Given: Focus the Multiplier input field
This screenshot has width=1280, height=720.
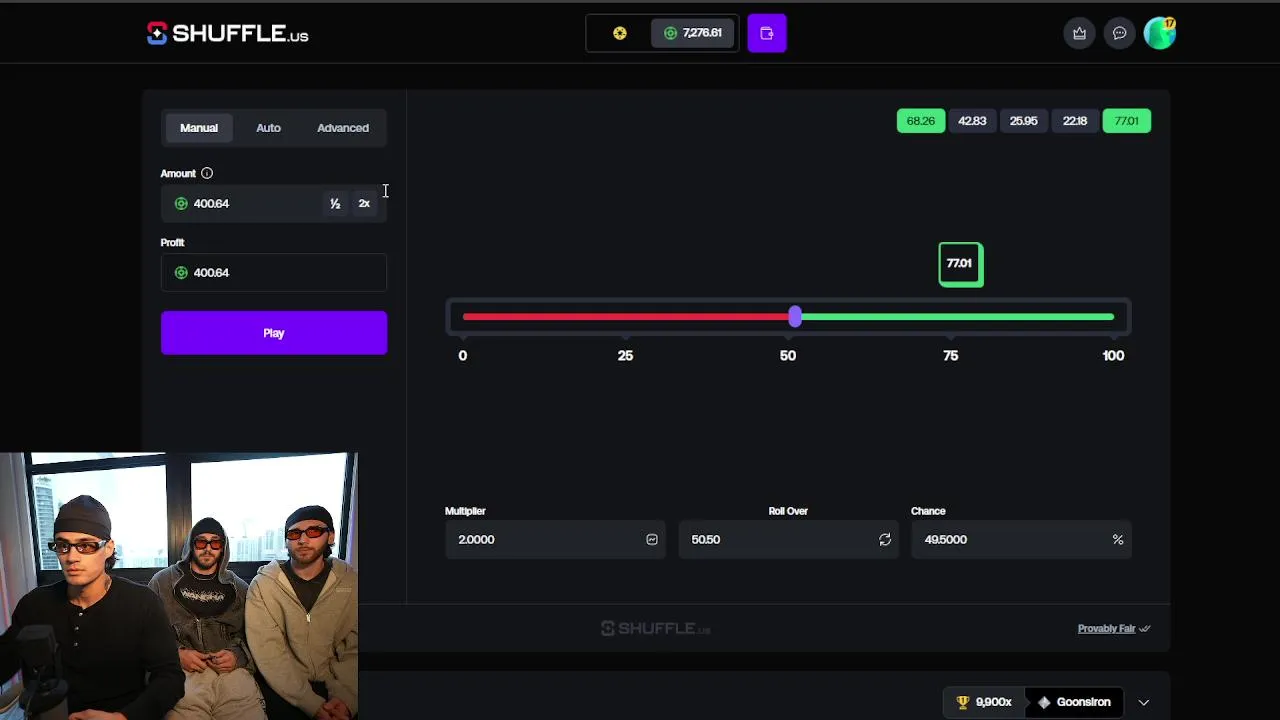Looking at the screenshot, I should coord(555,539).
